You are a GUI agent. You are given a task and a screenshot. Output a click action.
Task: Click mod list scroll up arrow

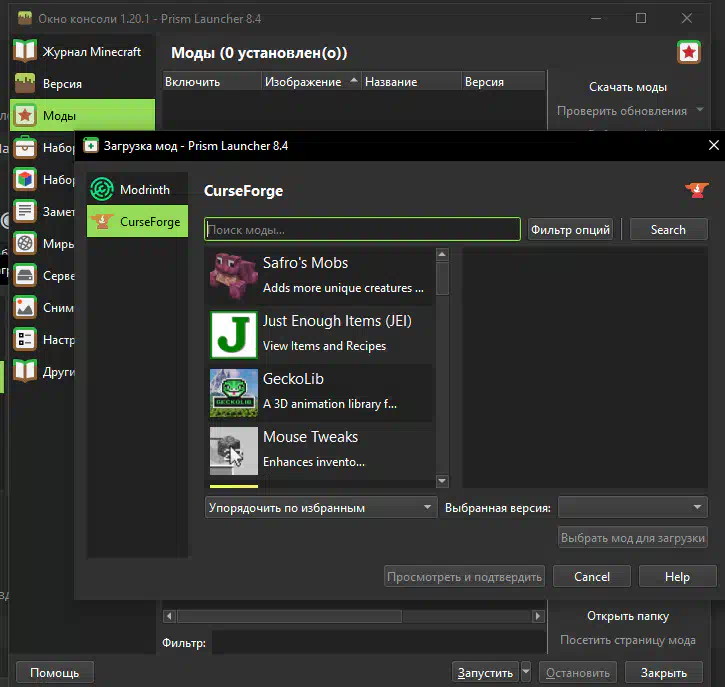coord(442,254)
